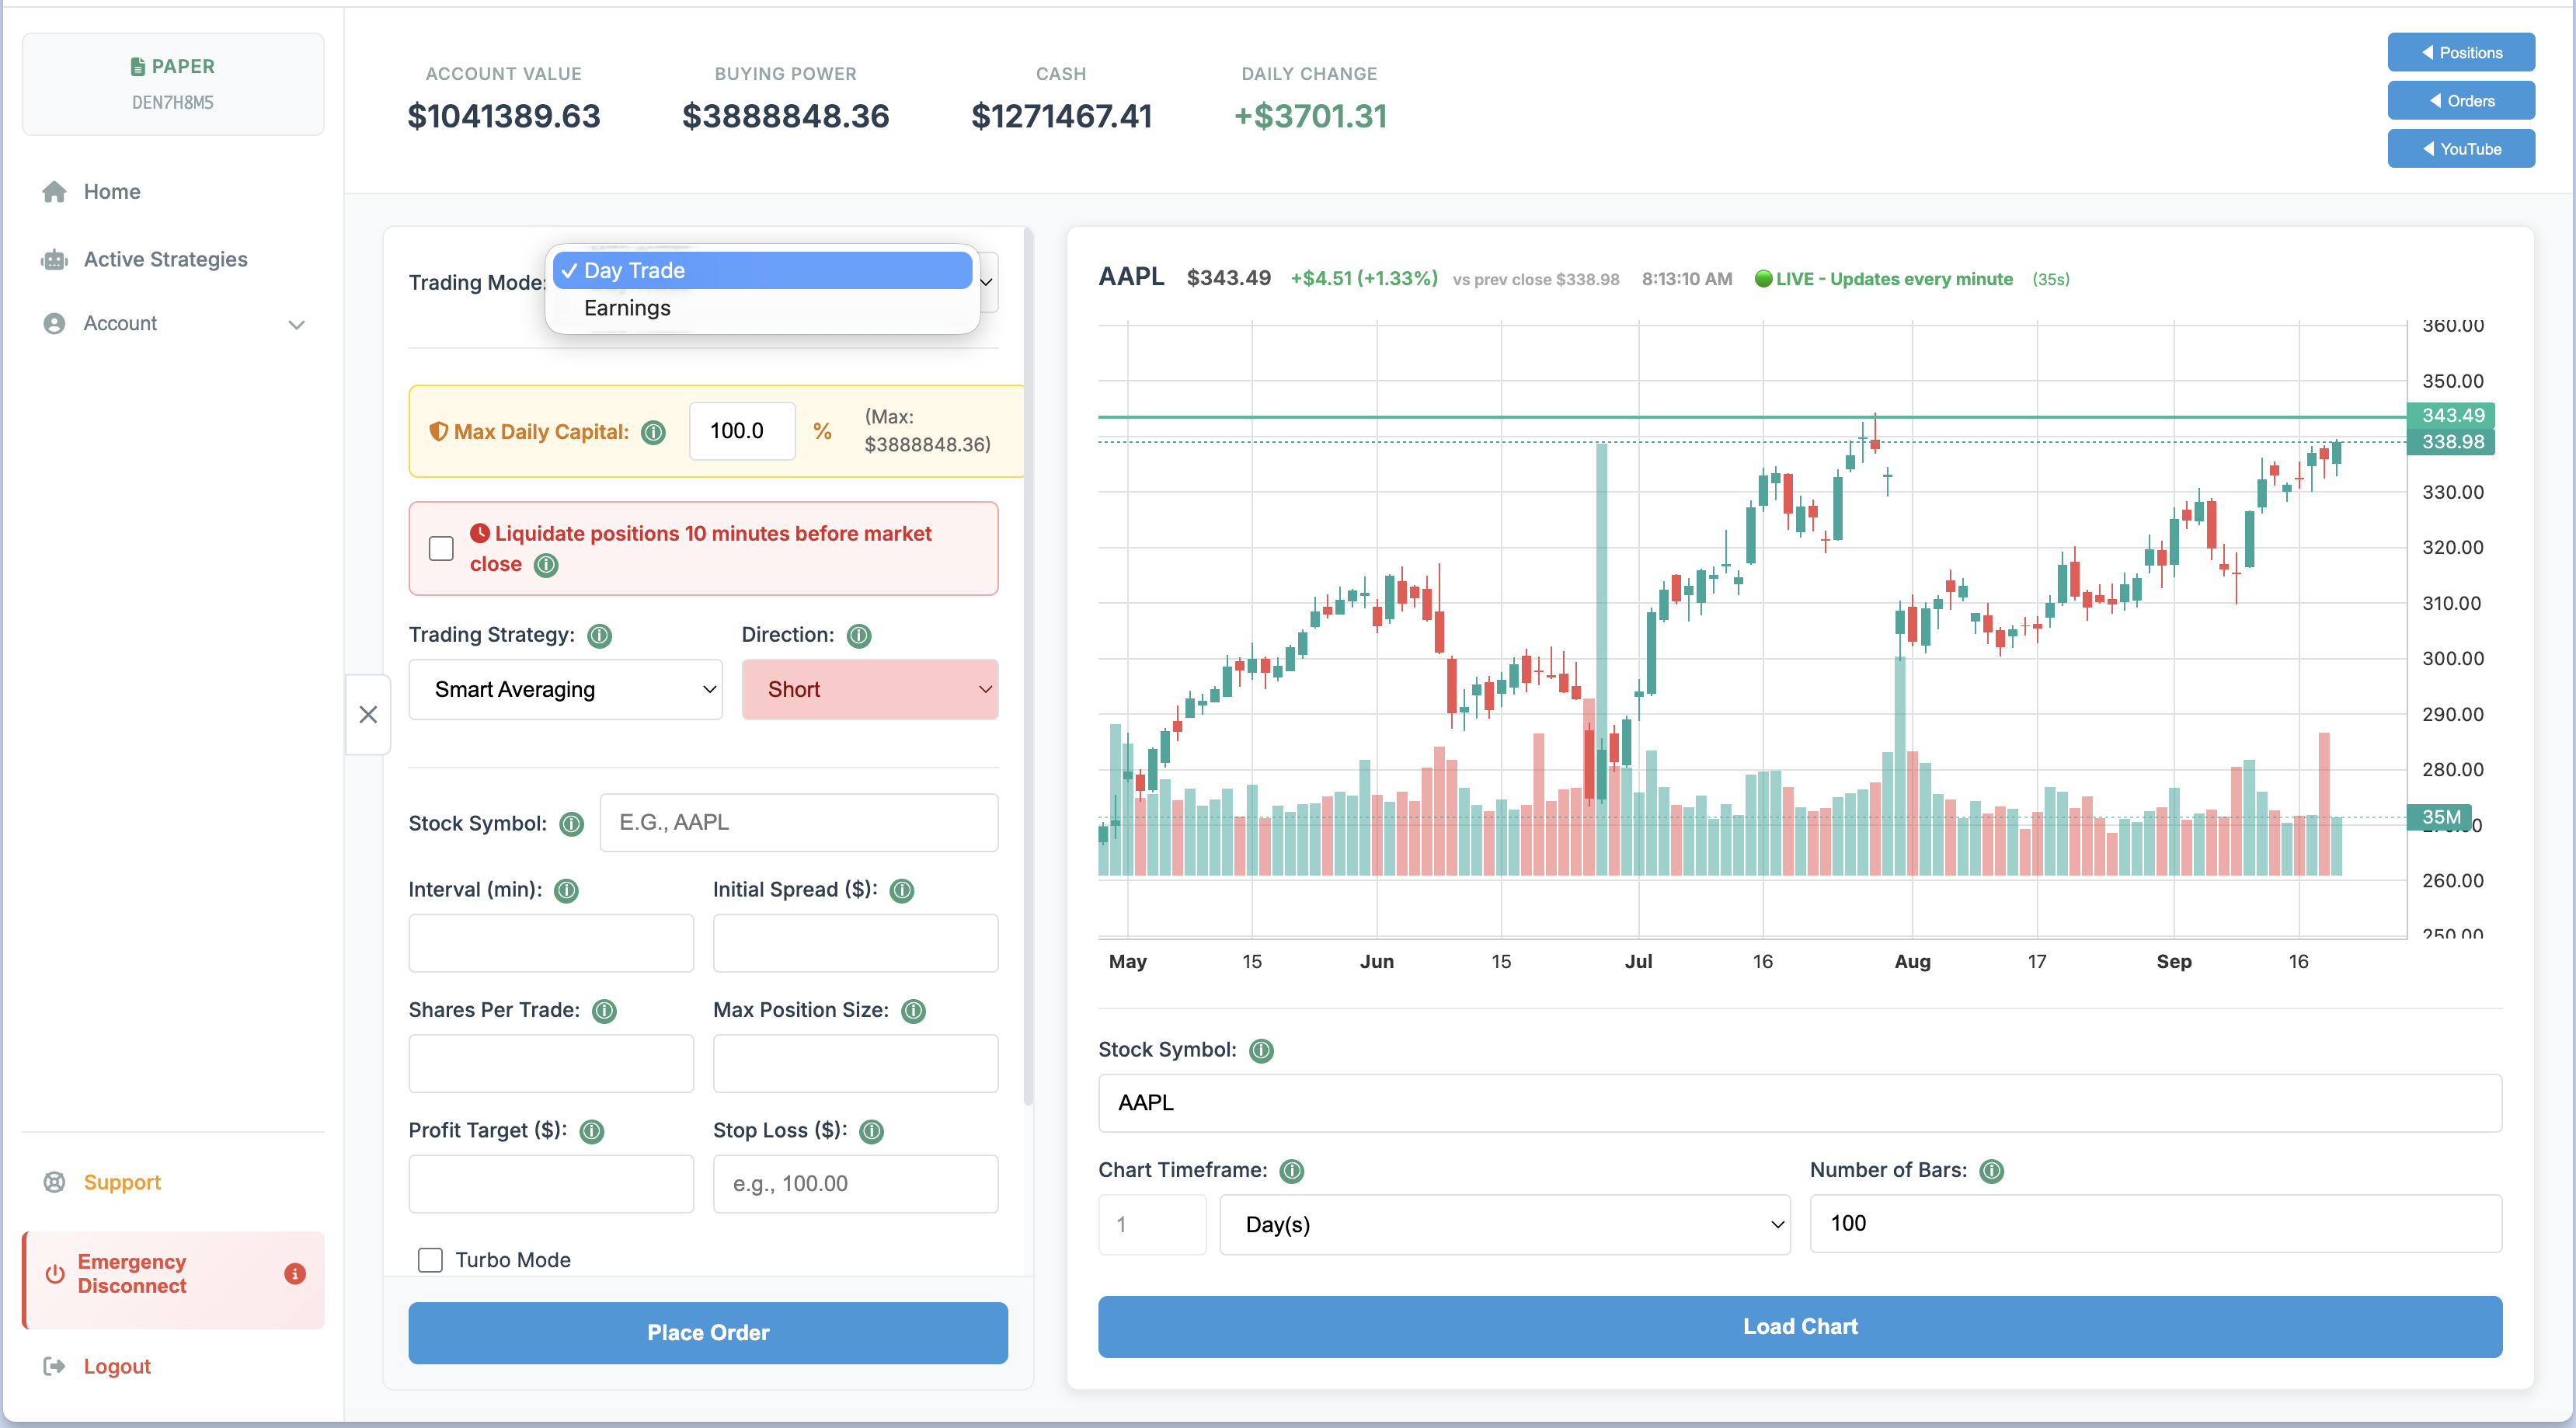Click the Account user circle icon
This screenshot has width=2576, height=1428.
click(x=54, y=323)
